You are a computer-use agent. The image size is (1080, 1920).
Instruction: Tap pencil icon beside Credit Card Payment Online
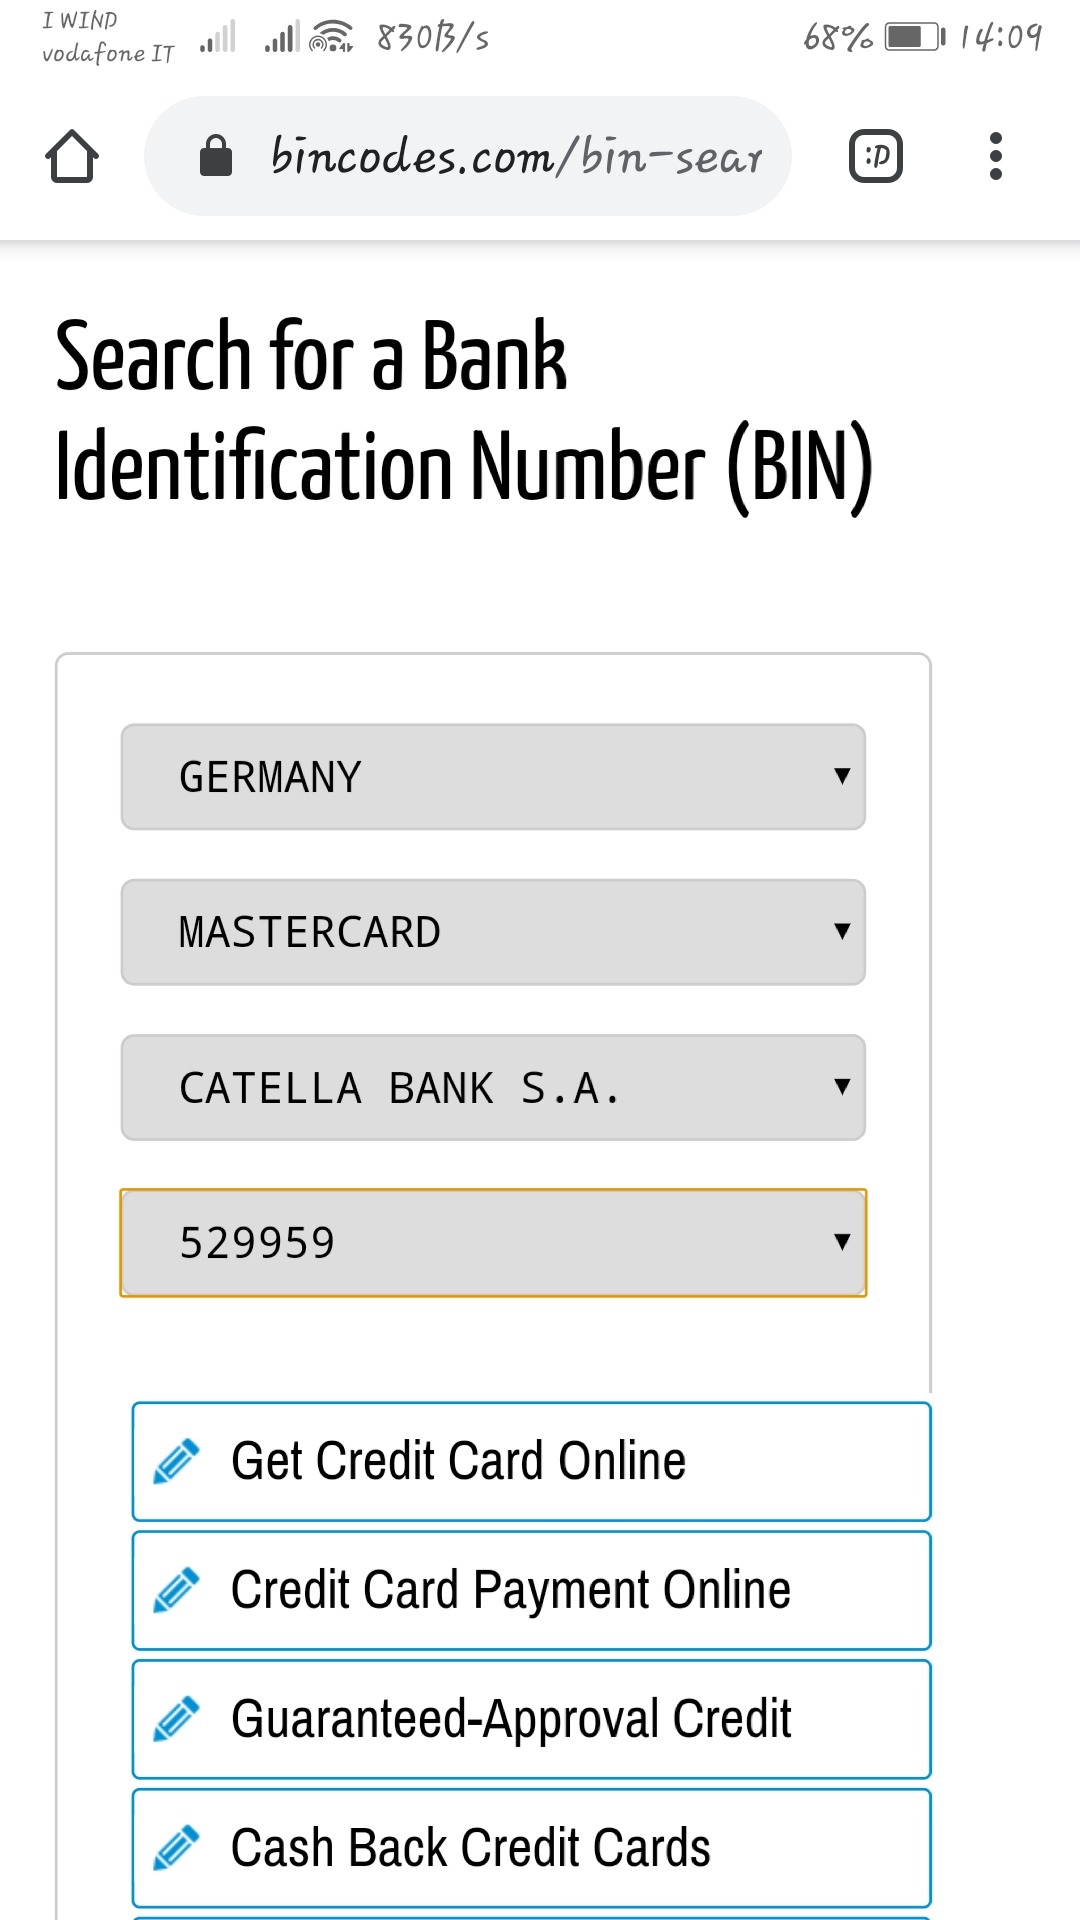[177, 1590]
